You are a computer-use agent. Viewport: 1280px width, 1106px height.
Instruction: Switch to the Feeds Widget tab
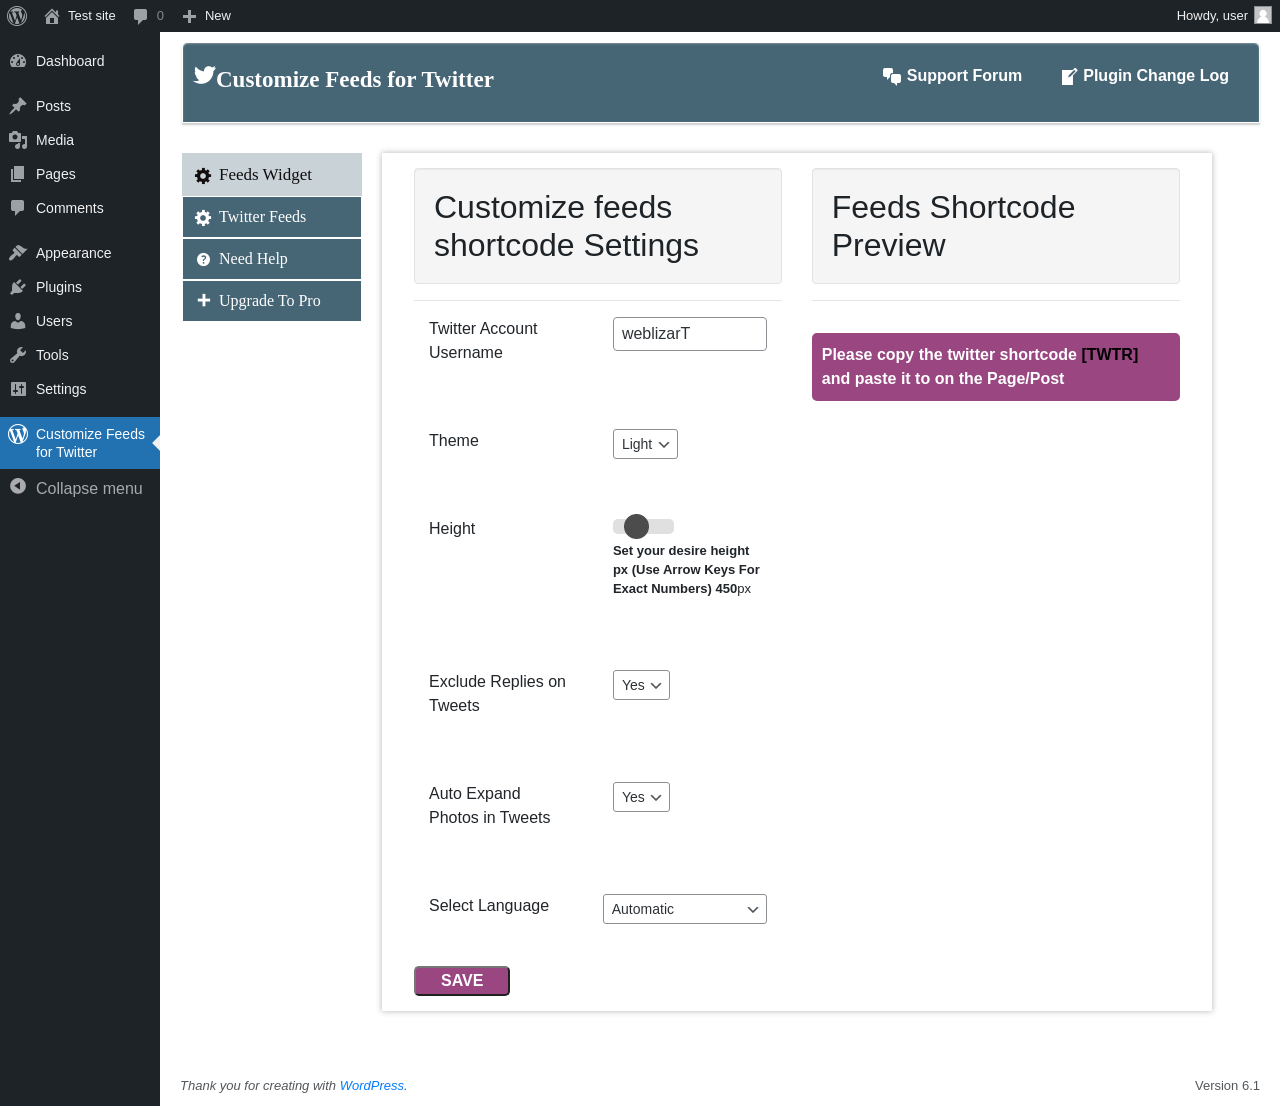272,175
